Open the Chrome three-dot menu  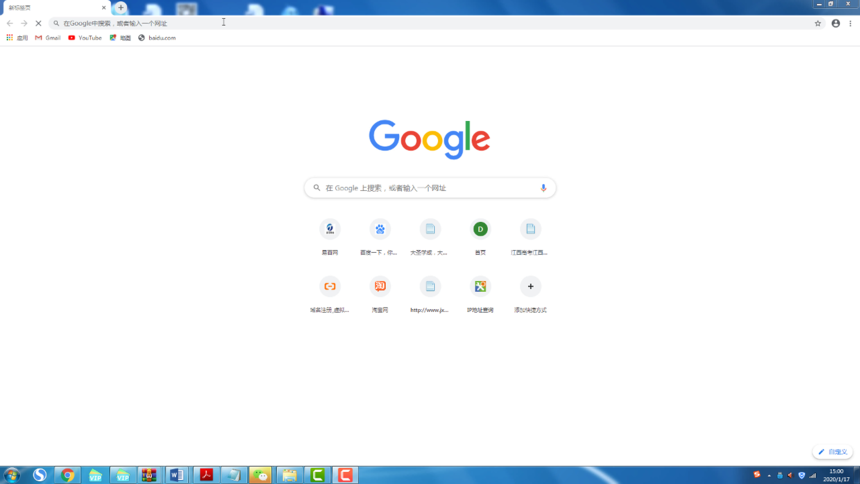coord(850,23)
